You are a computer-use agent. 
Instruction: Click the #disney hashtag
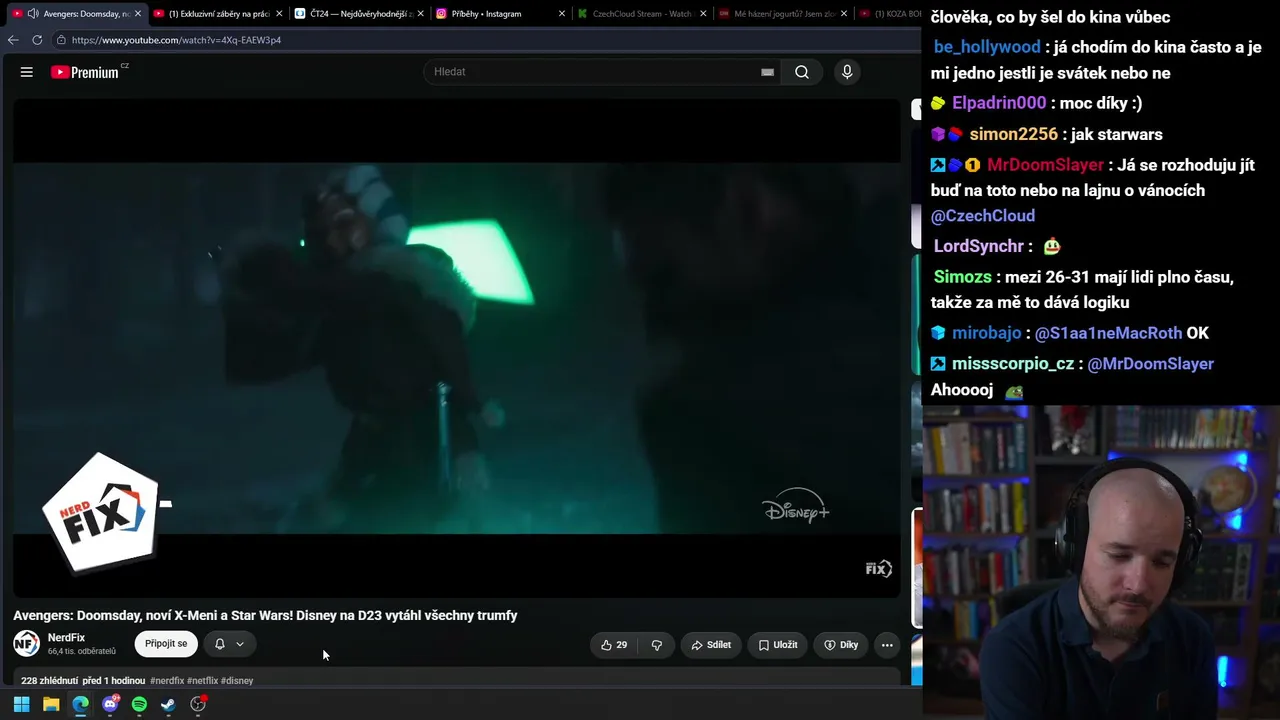(237, 681)
